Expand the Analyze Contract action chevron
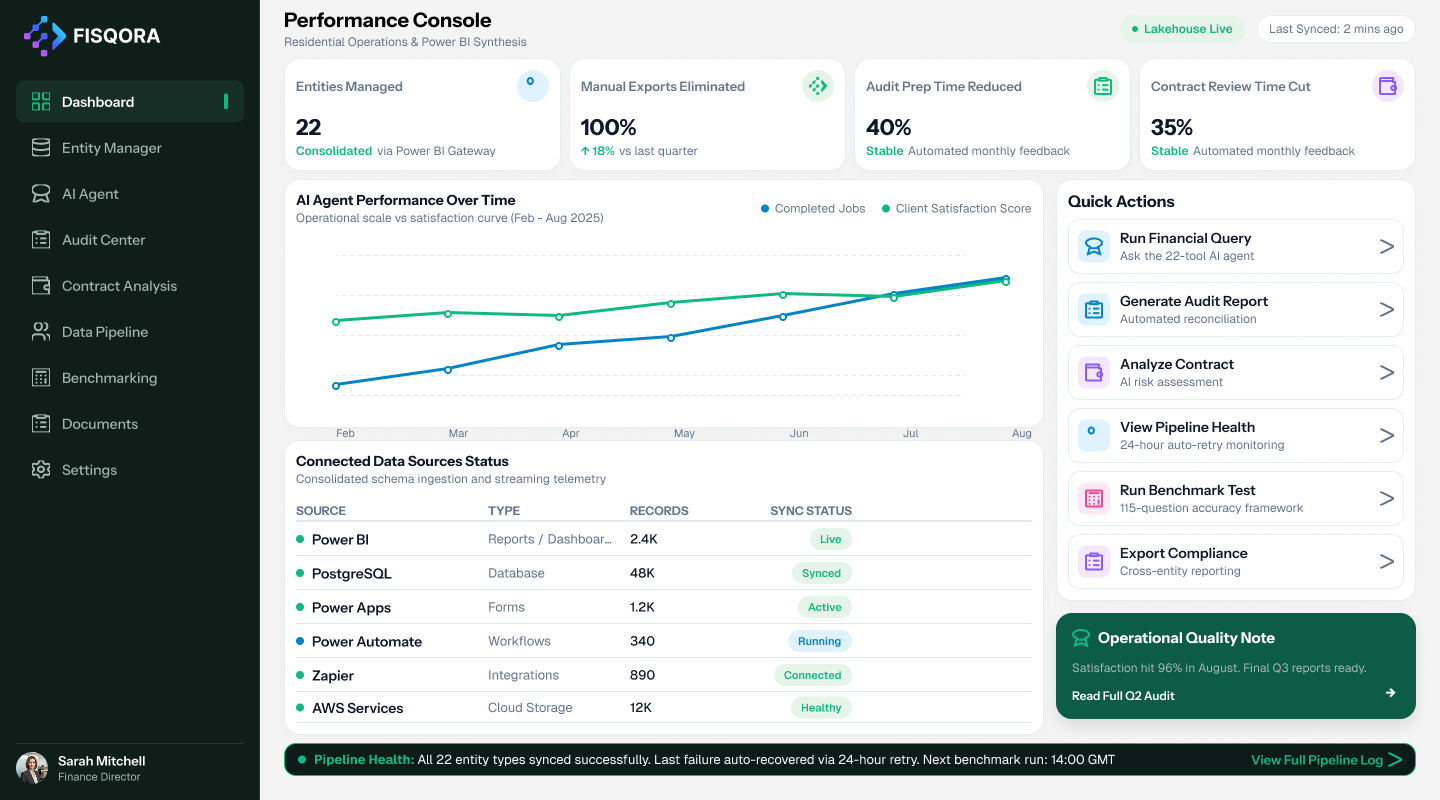 point(1387,373)
